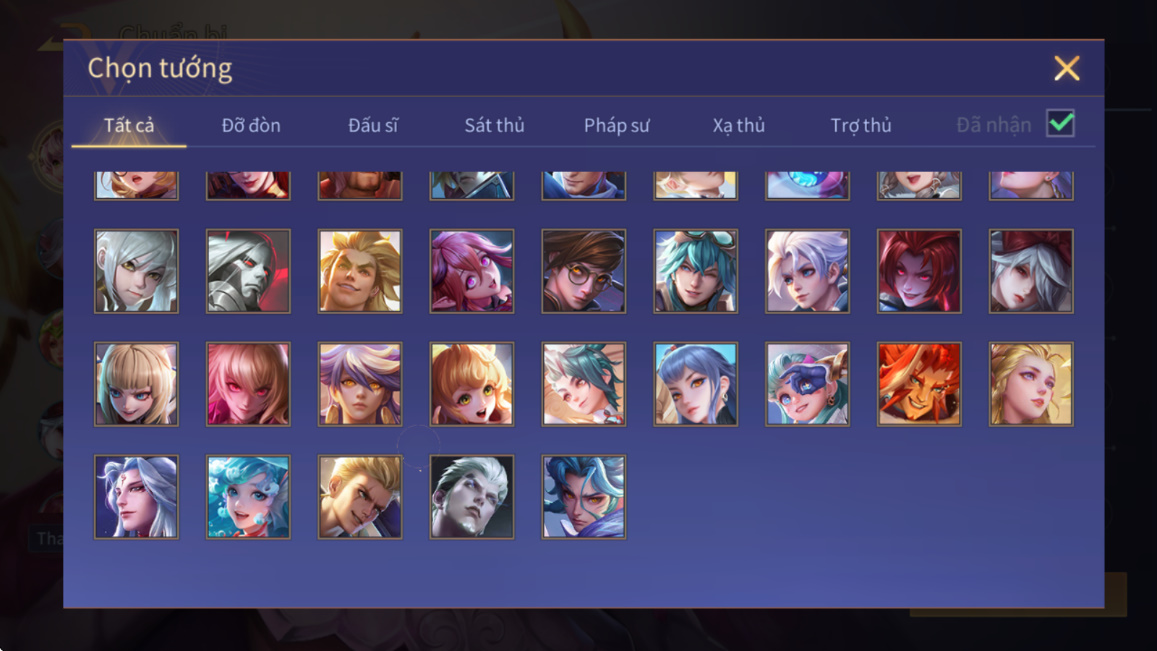The width and height of the screenshot is (1157, 651).
Task: Toggle the Đã nhận checkbox
Action: pos(1060,123)
